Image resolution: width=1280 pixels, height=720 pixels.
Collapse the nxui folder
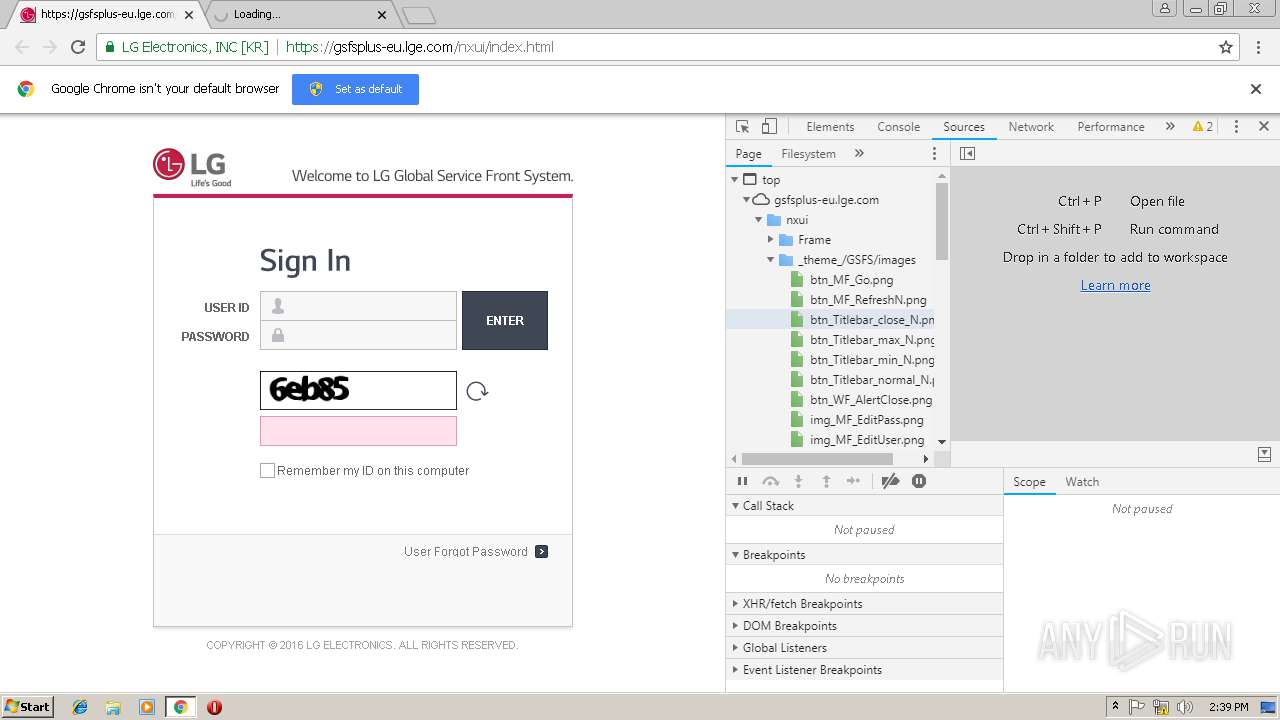coord(758,220)
